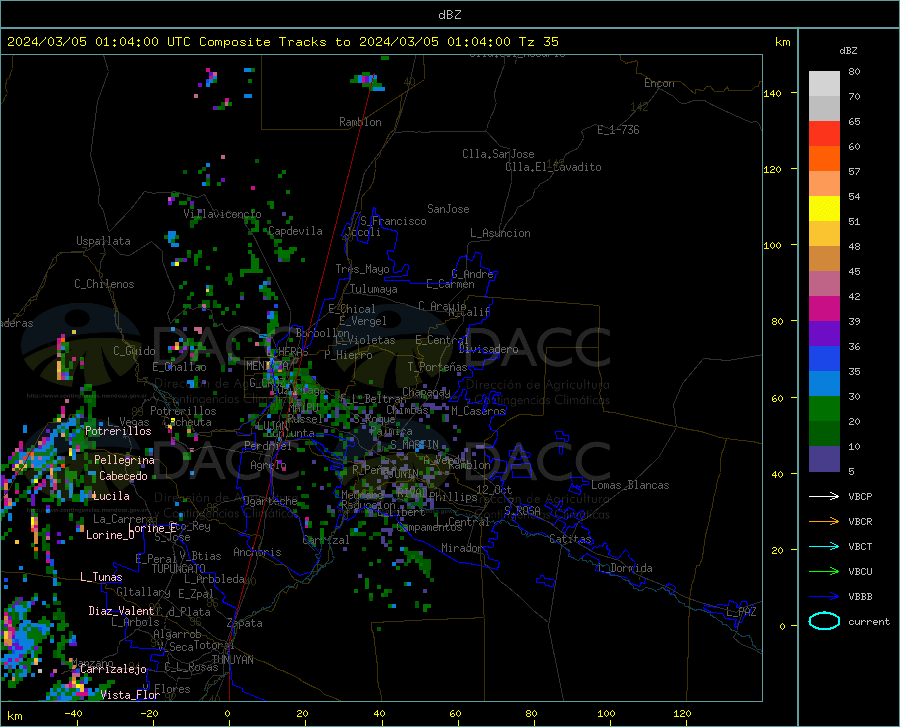Click the Clla.El_Cavadito map label
The image size is (900, 727).
coord(553,167)
